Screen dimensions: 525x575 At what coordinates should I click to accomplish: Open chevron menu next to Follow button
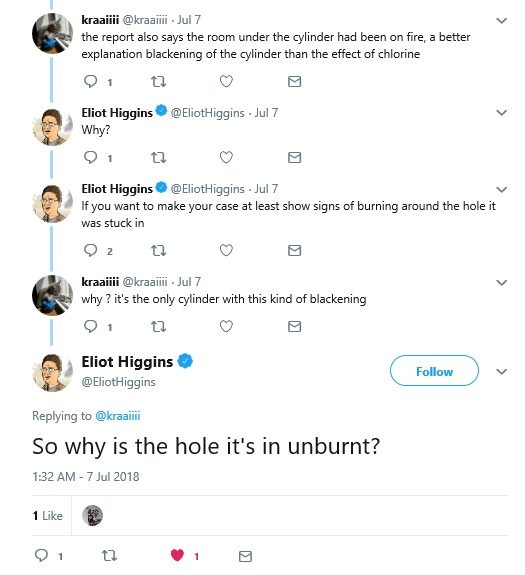(x=501, y=371)
